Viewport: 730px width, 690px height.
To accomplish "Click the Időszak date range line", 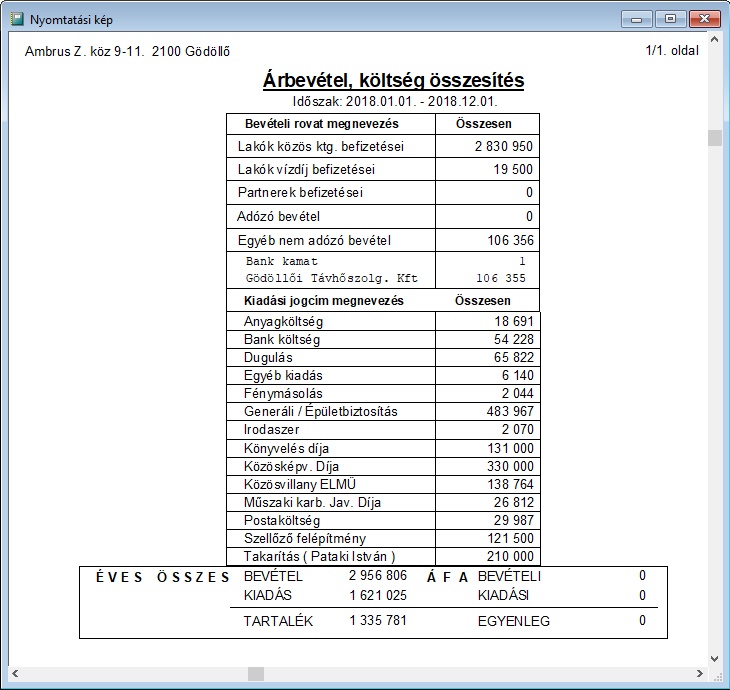I will pos(395,101).
